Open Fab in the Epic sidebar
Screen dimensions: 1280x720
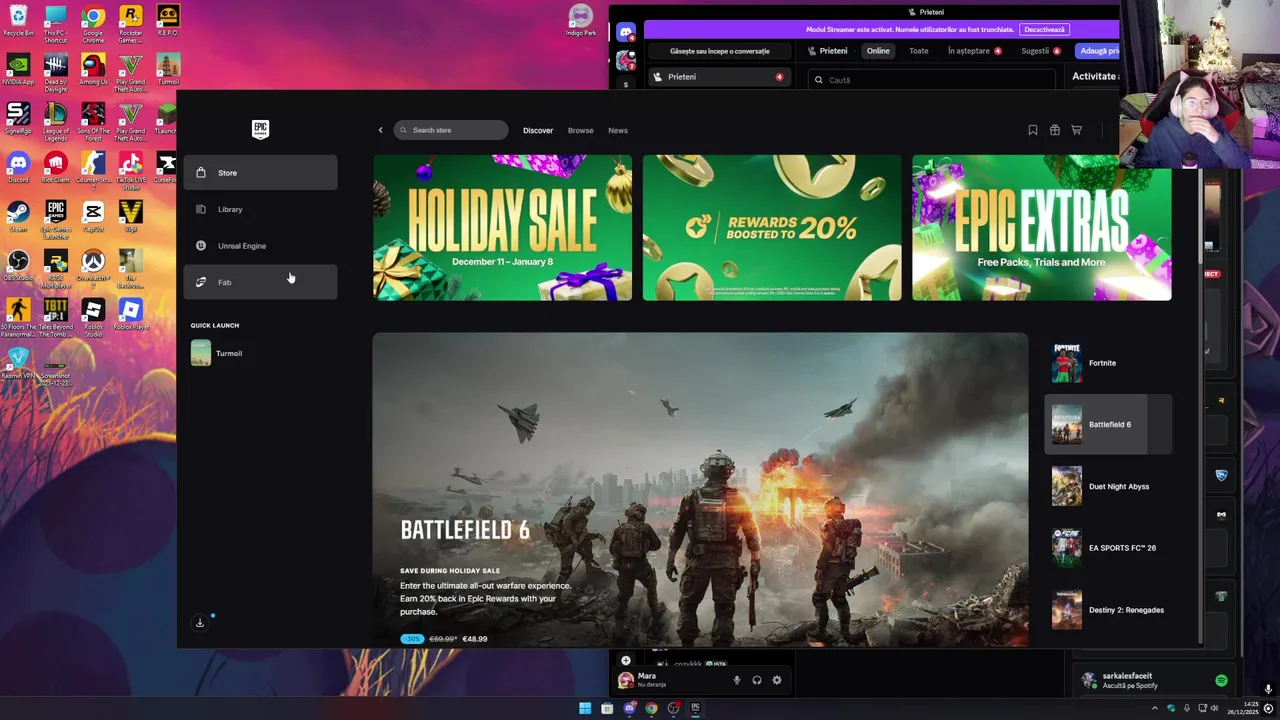tap(260, 282)
